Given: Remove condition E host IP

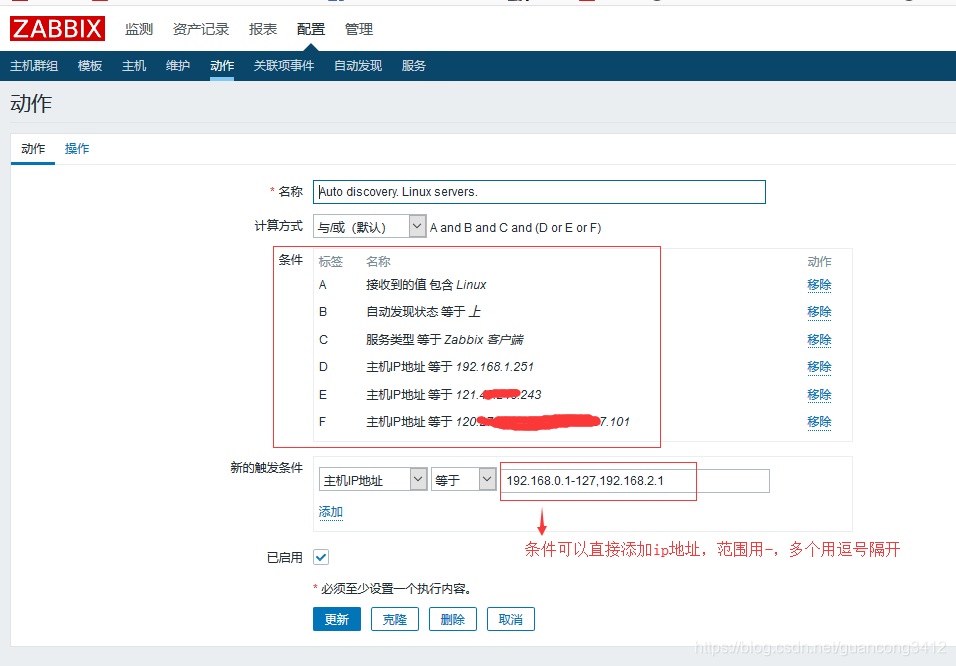Looking at the screenshot, I should coord(819,395).
